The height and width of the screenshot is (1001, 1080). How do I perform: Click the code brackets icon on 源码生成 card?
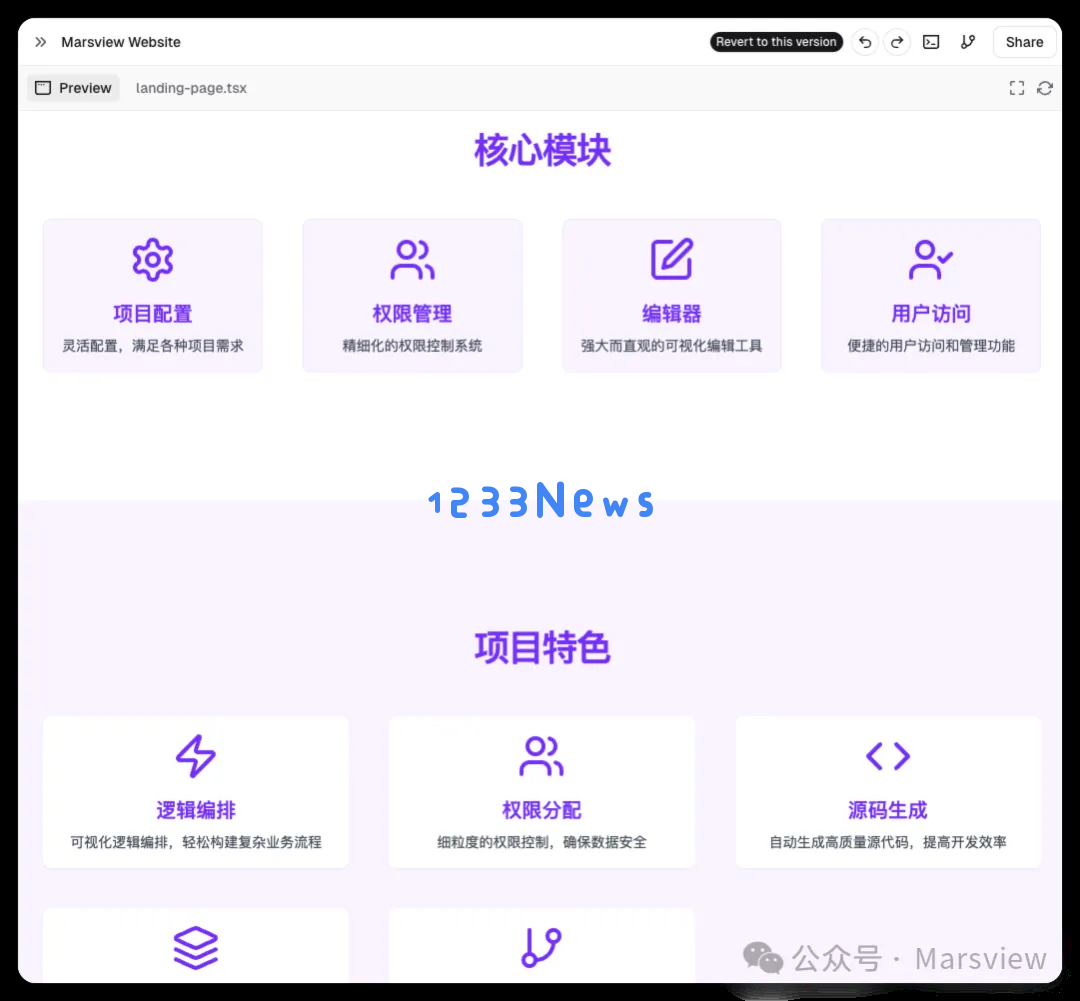coord(888,756)
